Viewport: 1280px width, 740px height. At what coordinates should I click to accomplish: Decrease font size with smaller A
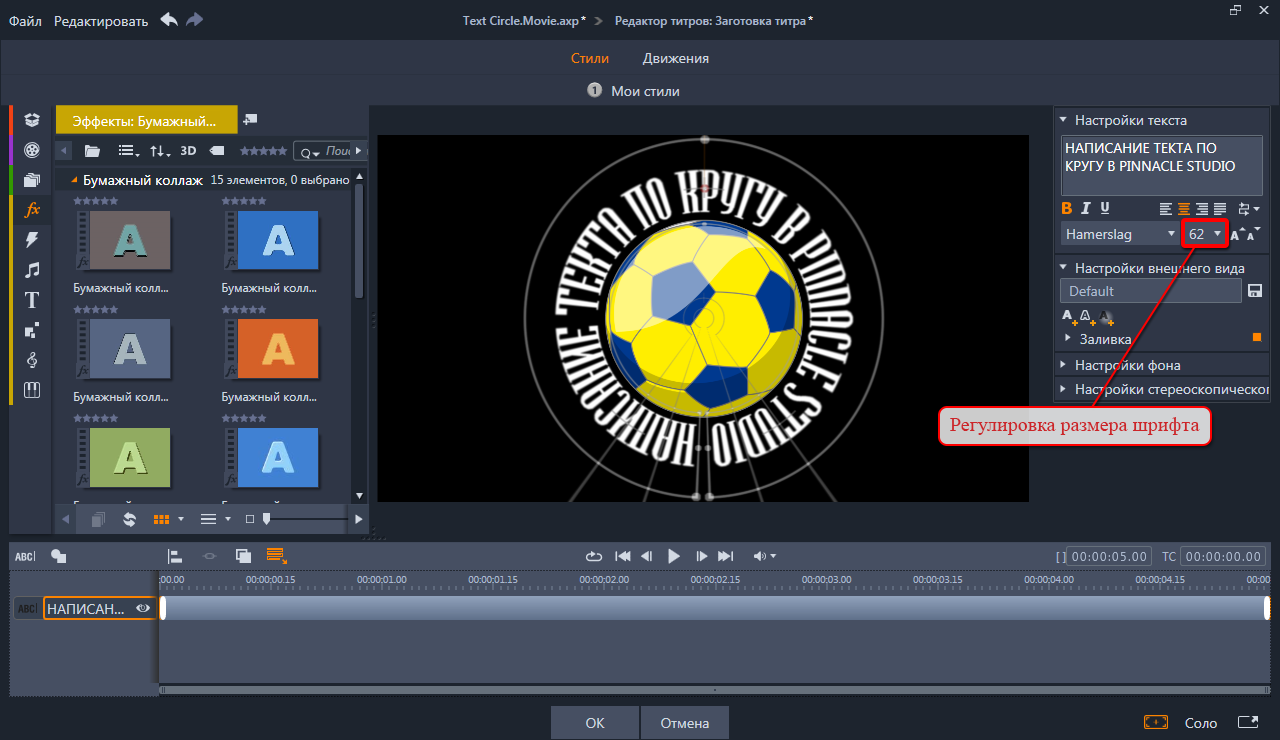[x=1255, y=233]
